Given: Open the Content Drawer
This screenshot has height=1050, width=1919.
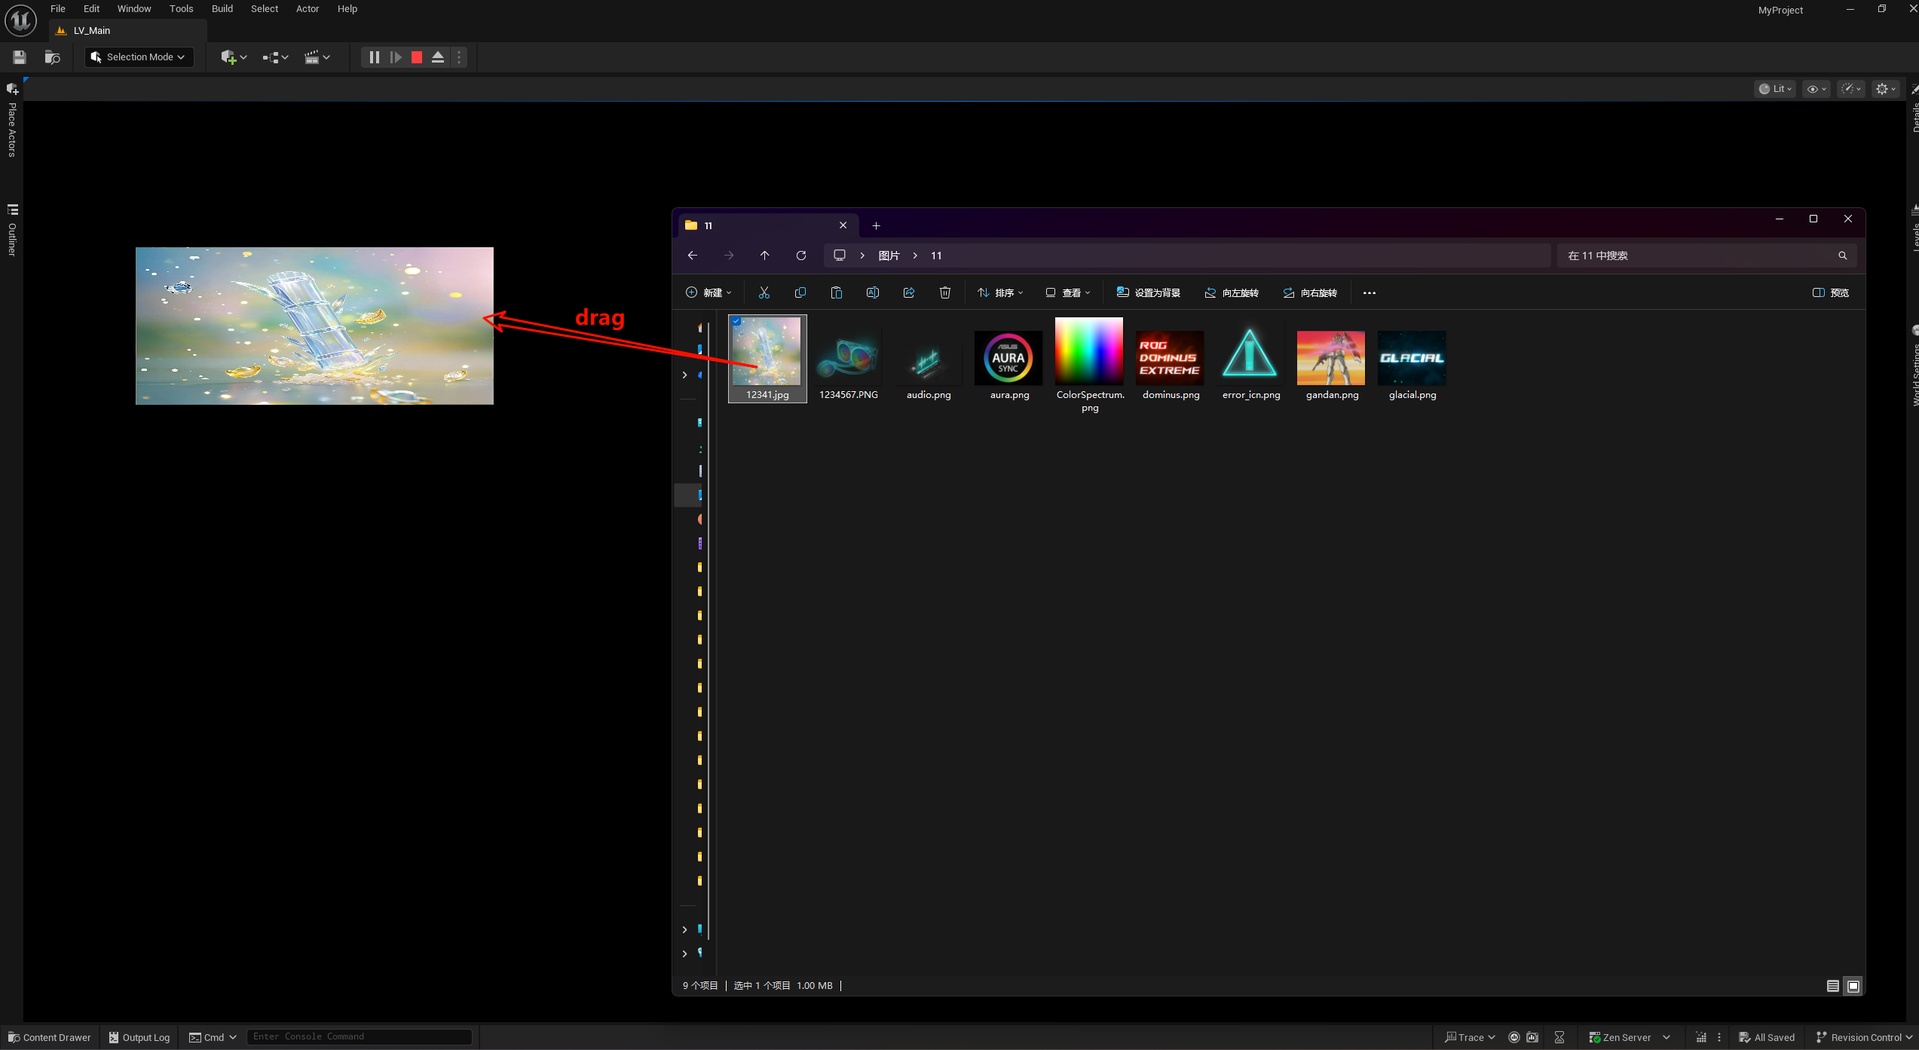Looking at the screenshot, I should 49,1037.
